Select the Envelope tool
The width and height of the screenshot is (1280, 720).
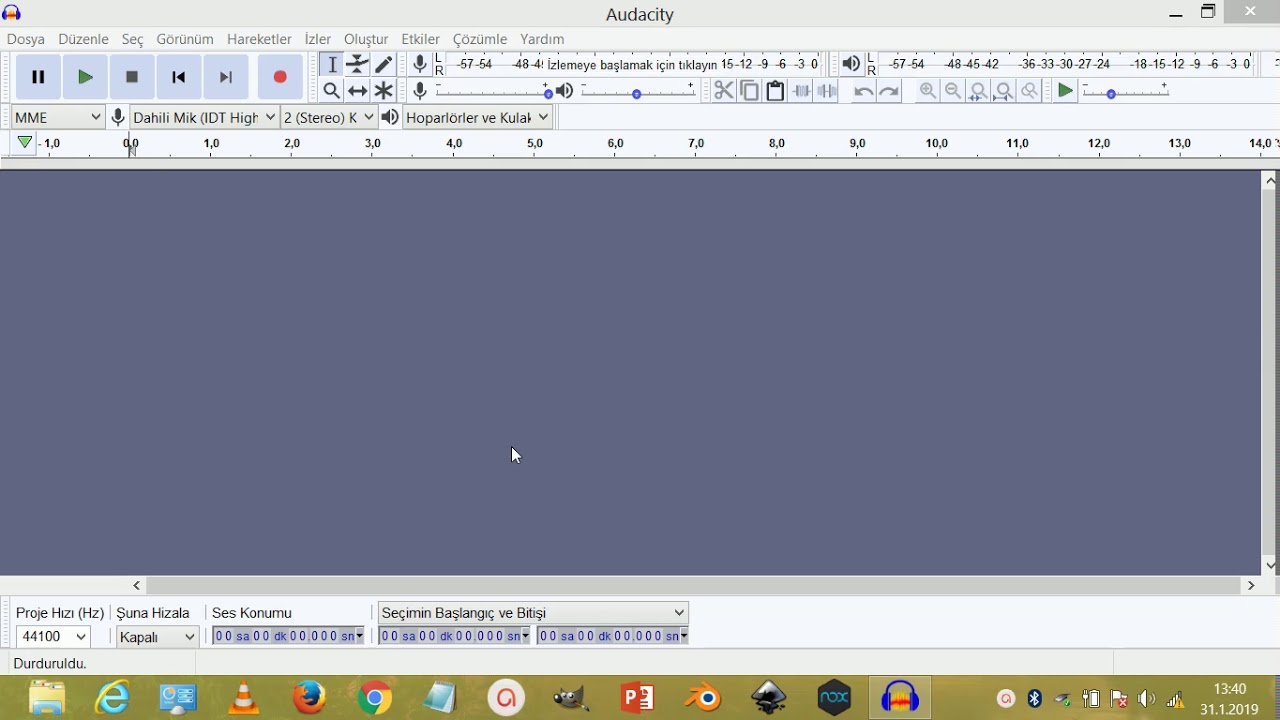tap(357, 64)
